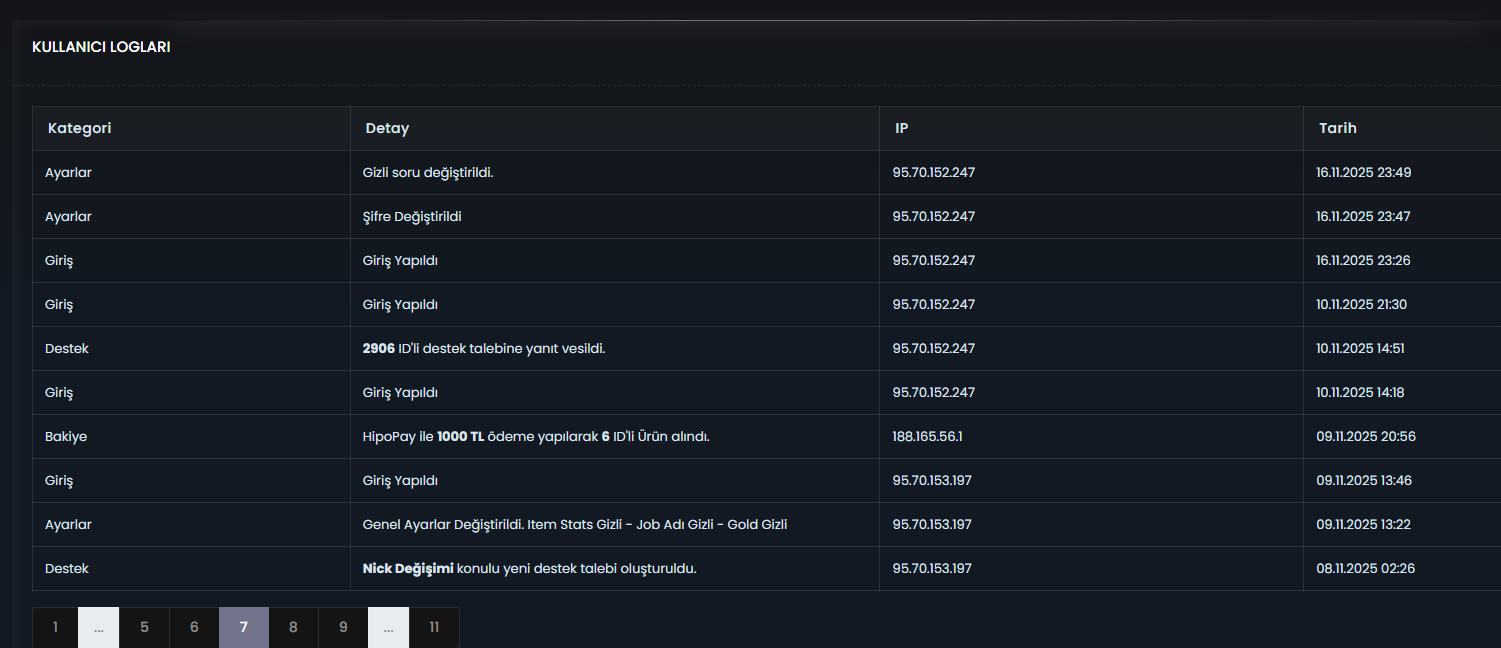Select page 6 in pagination
This screenshot has width=1501, height=648.
(x=194, y=627)
